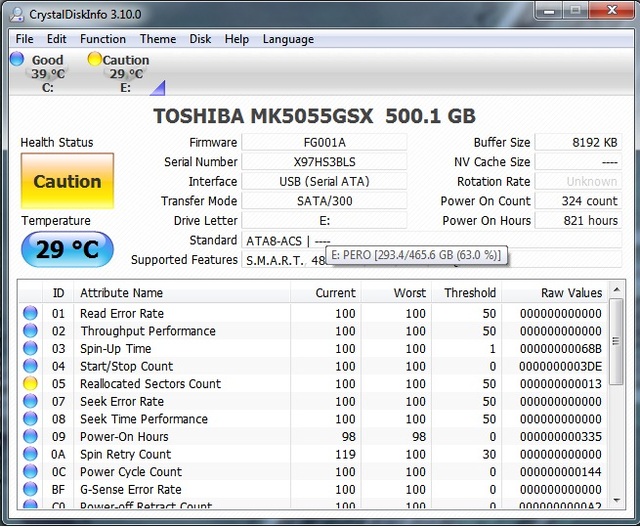Click the attribute list scrollbar thumb

(616, 341)
